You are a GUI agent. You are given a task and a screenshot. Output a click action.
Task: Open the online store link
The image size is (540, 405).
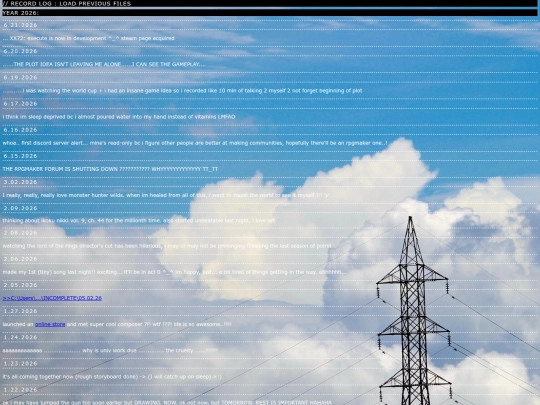pyautogui.click(x=50, y=324)
